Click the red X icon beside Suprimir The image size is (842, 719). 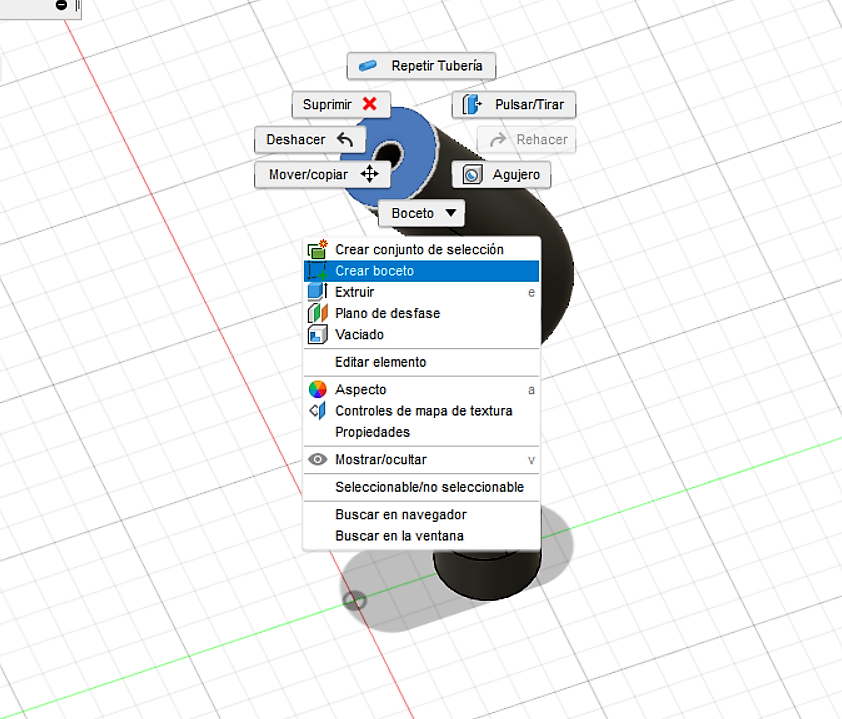pos(369,104)
